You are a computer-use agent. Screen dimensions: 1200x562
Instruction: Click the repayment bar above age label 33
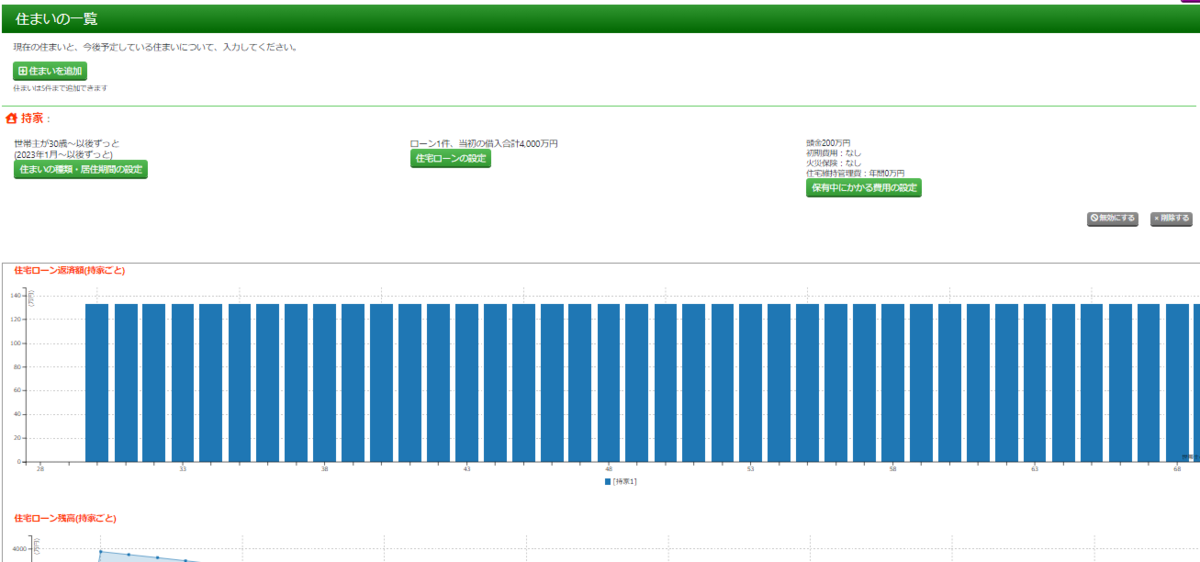coord(182,383)
